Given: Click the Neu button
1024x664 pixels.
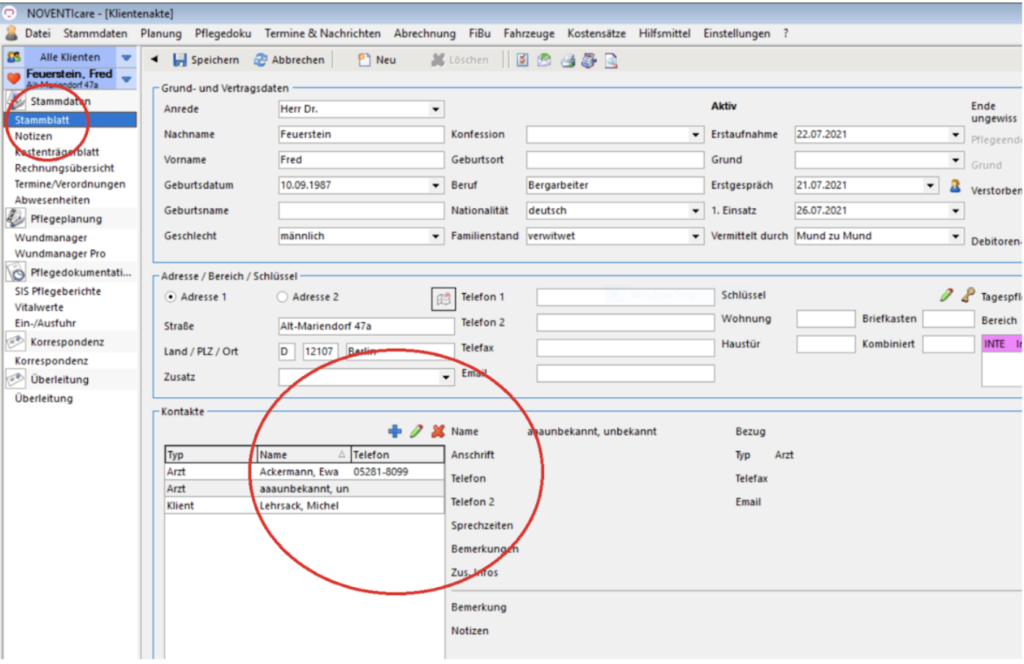Looking at the screenshot, I should click(377, 60).
